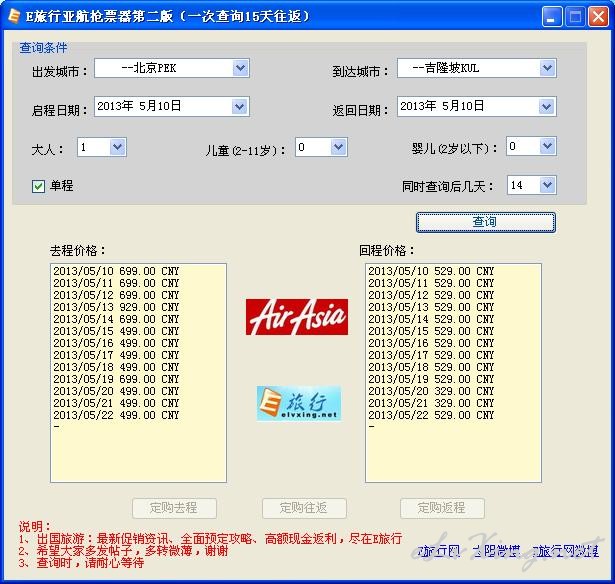Click the 查询时，请耐心等待 instruction line
The width and height of the screenshot is (615, 584).
point(81,563)
